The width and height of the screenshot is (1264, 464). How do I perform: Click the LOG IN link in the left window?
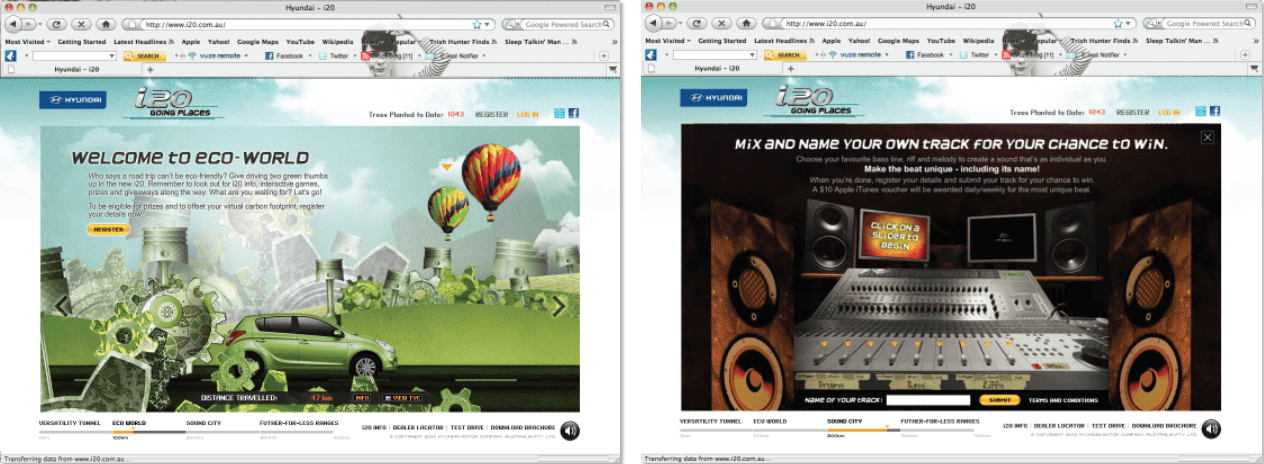click(527, 114)
